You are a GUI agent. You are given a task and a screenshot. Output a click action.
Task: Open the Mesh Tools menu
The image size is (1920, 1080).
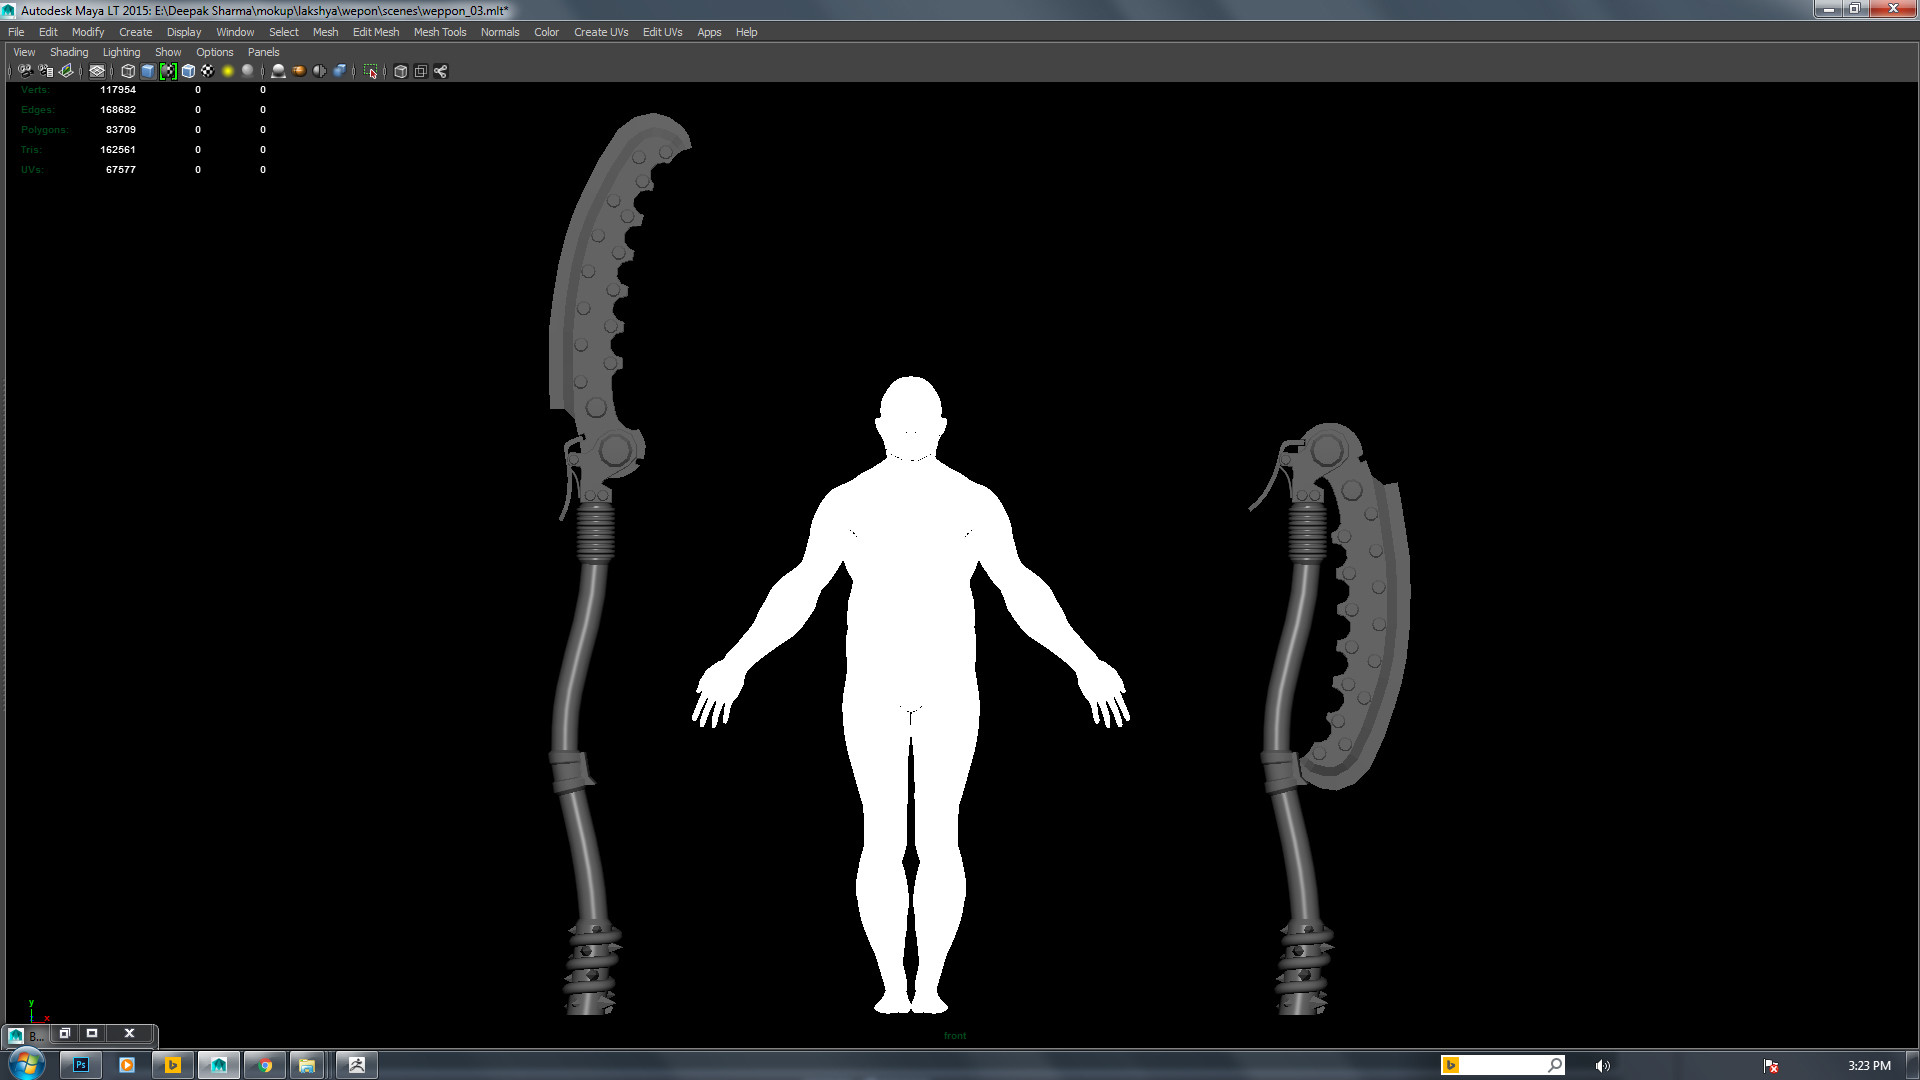(440, 32)
